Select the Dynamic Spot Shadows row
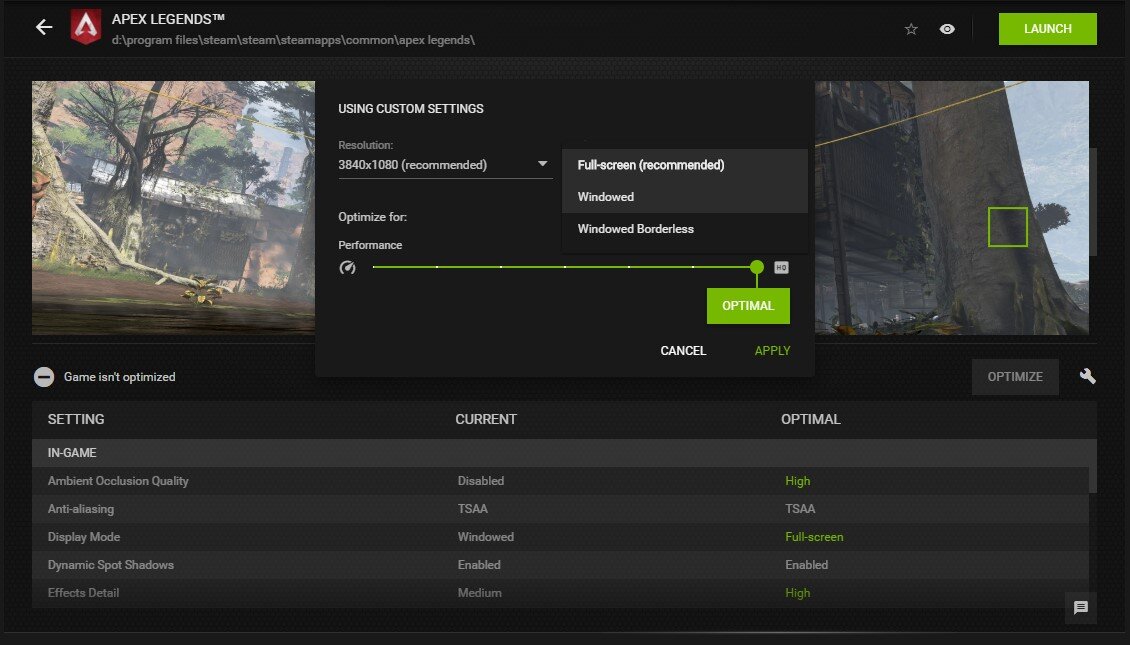This screenshot has width=1130, height=645. (x=561, y=565)
